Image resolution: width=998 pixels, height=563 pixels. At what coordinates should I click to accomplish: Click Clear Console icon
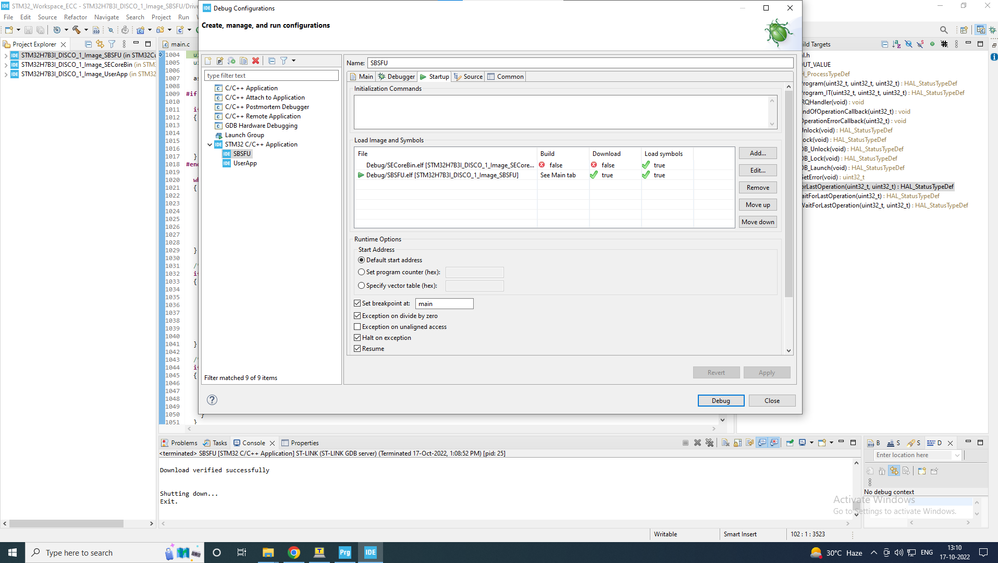[725, 443]
